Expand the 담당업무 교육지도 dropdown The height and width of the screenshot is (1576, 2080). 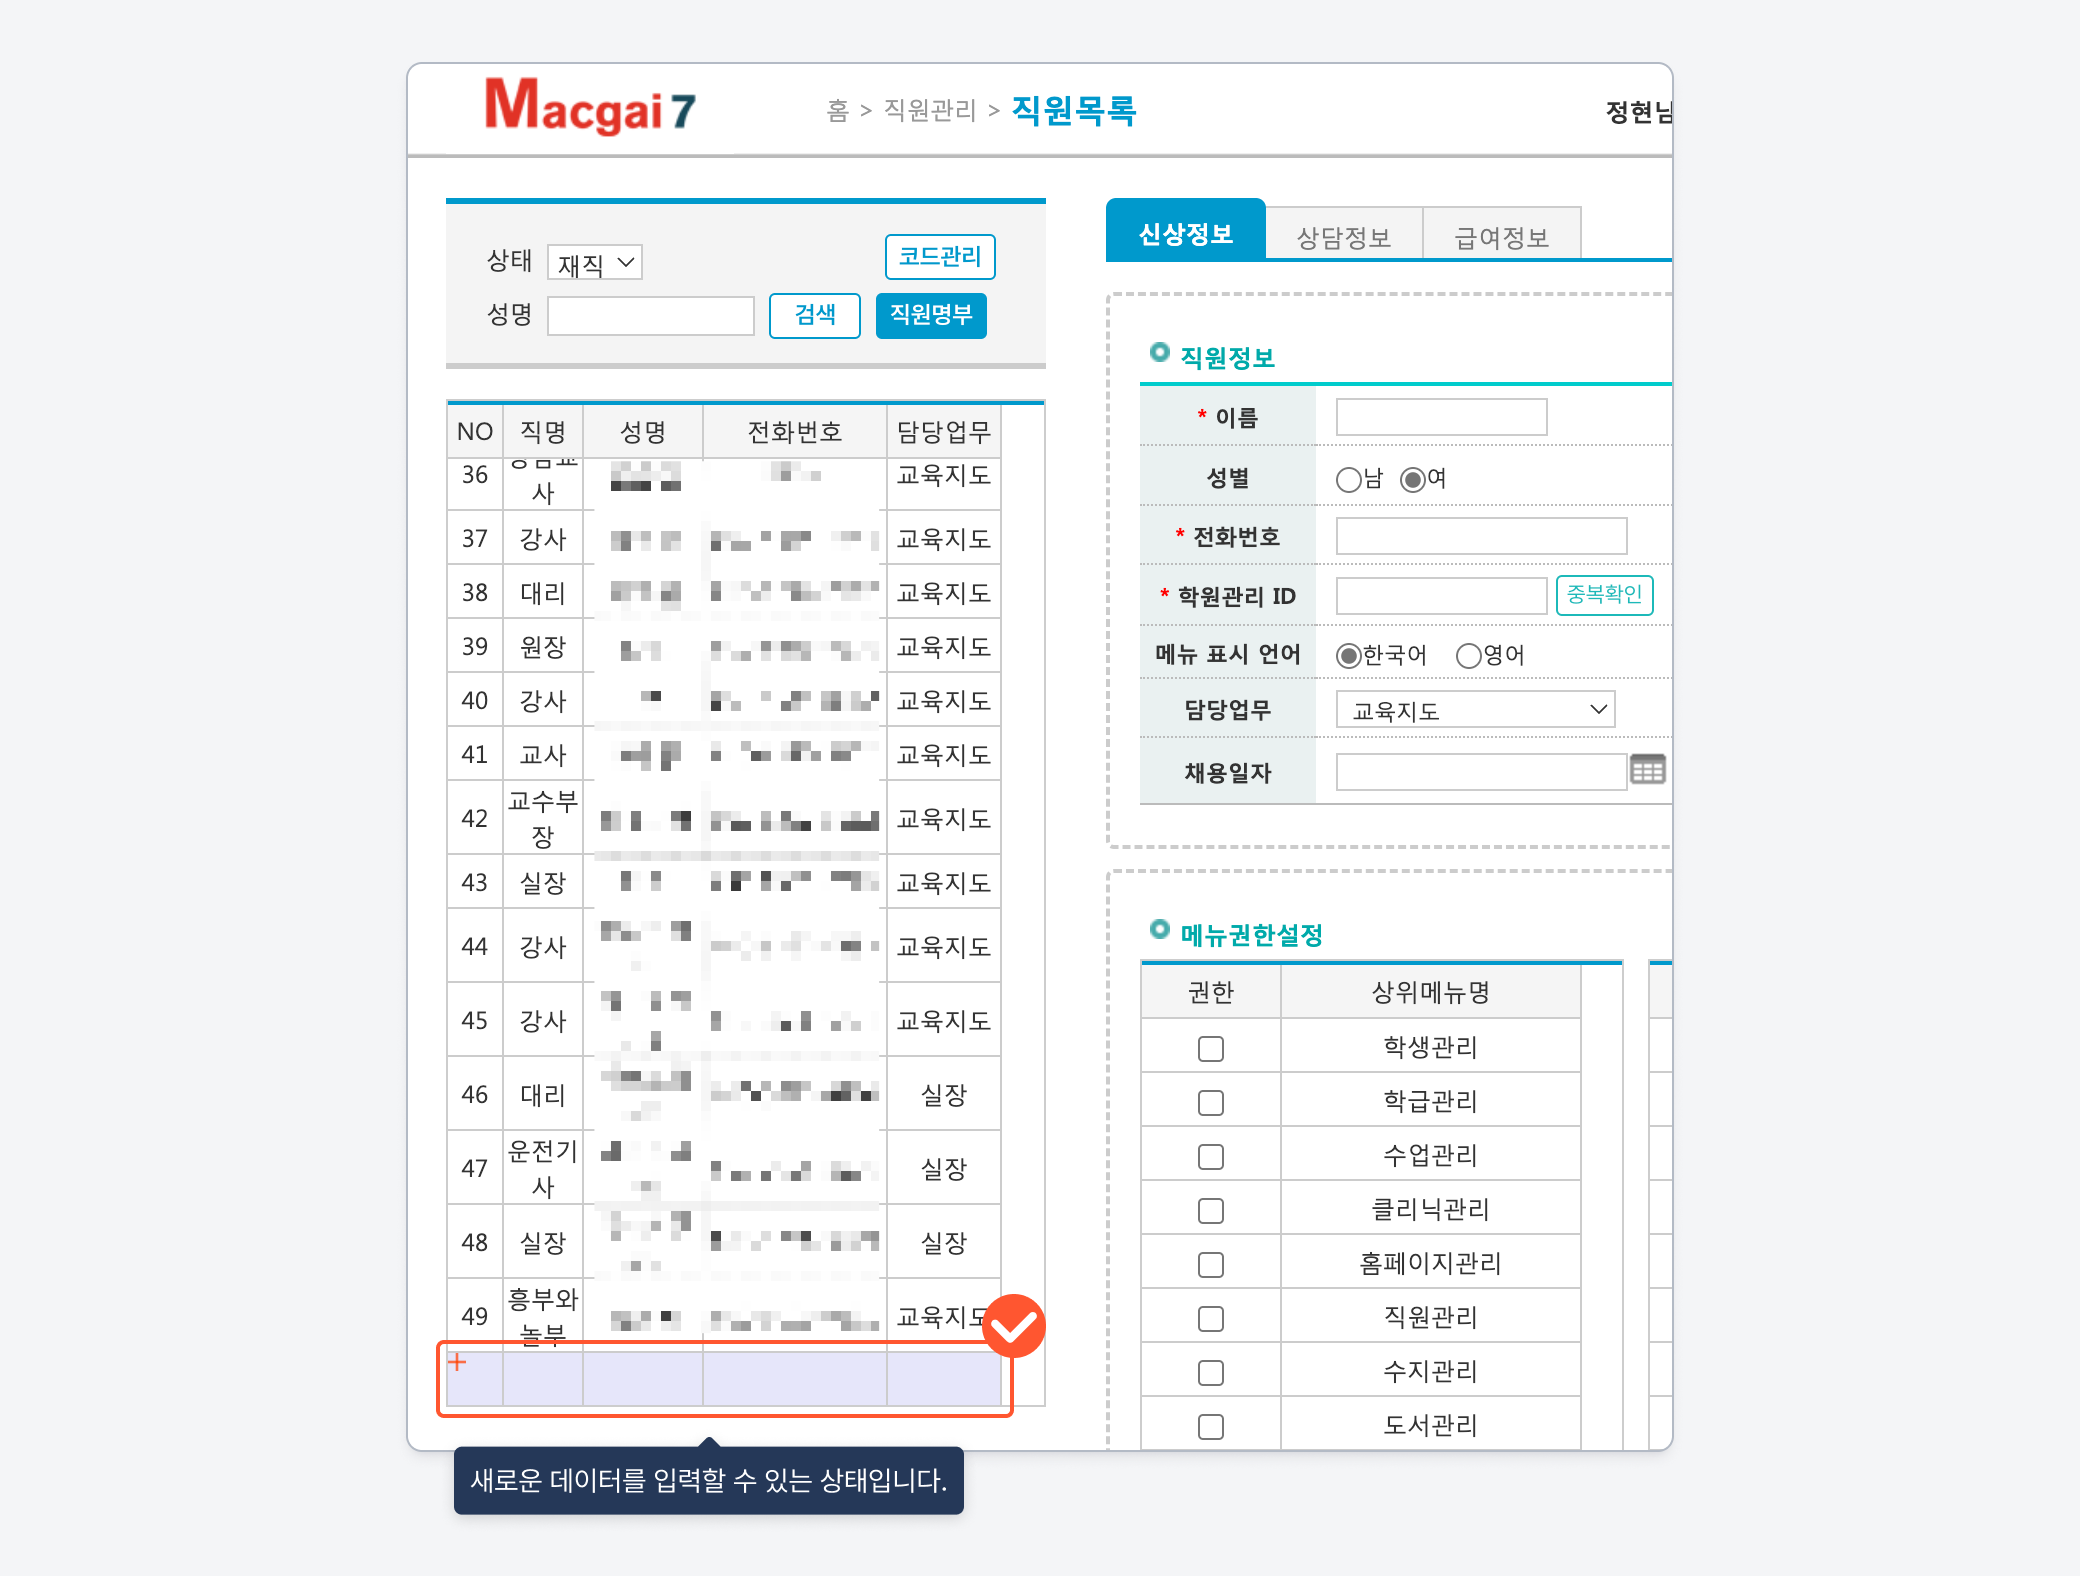tap(1475, 710)
